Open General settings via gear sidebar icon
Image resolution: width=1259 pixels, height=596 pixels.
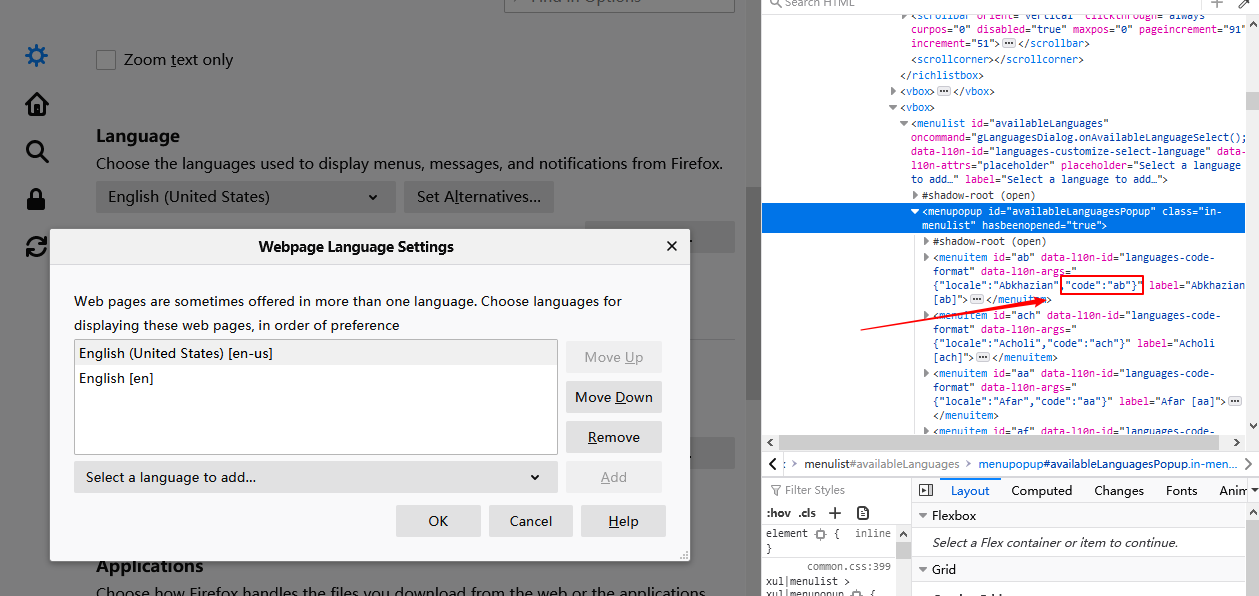pyautogui.click(x=36, y=56)
